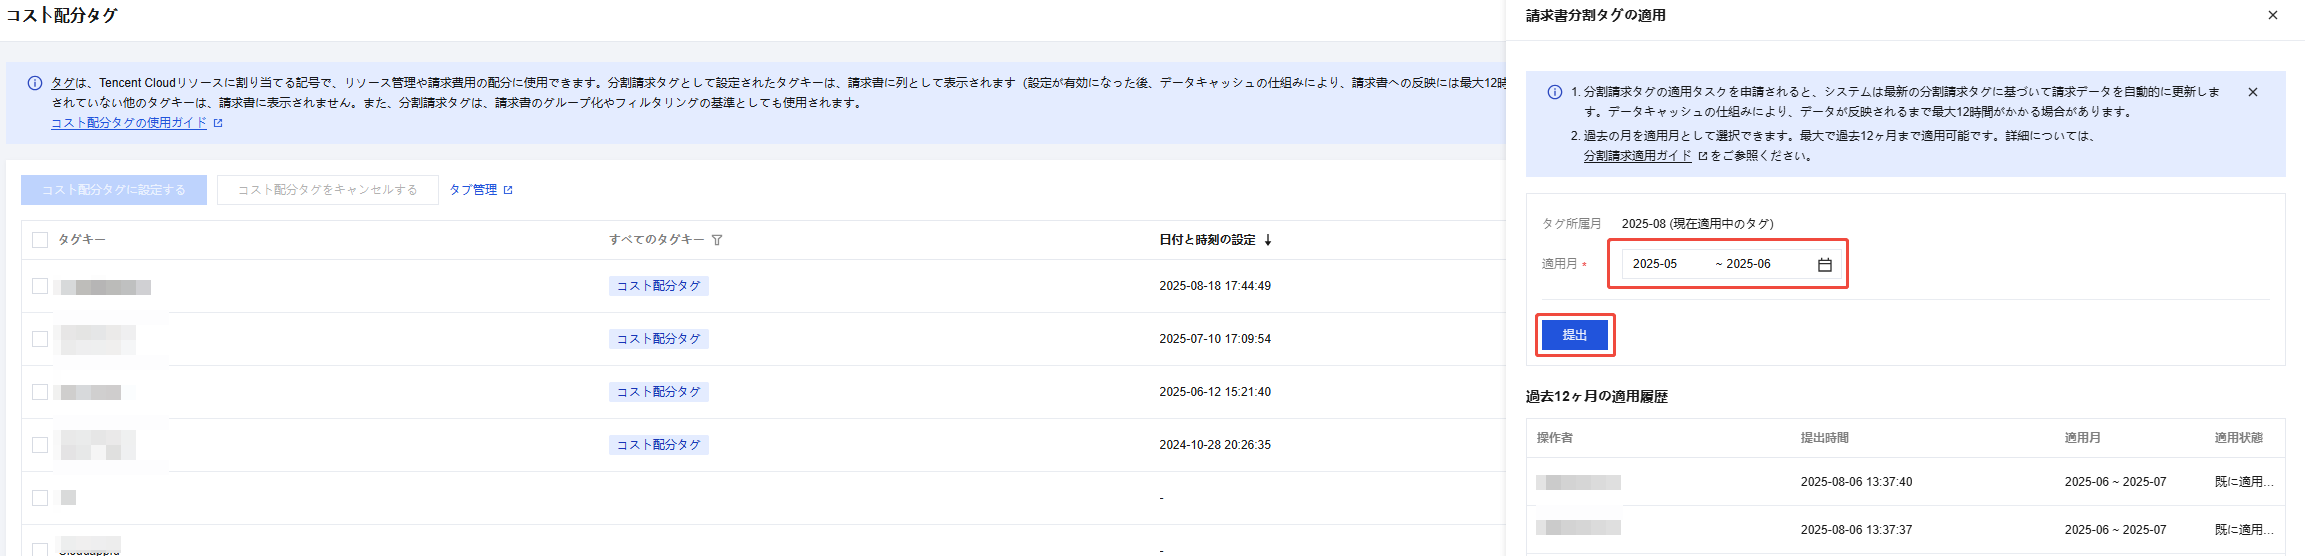Viewport: 2305px width, 556px height.
Task: Click コスト配分タグをキャンセルする button
Action: point(328,190)
